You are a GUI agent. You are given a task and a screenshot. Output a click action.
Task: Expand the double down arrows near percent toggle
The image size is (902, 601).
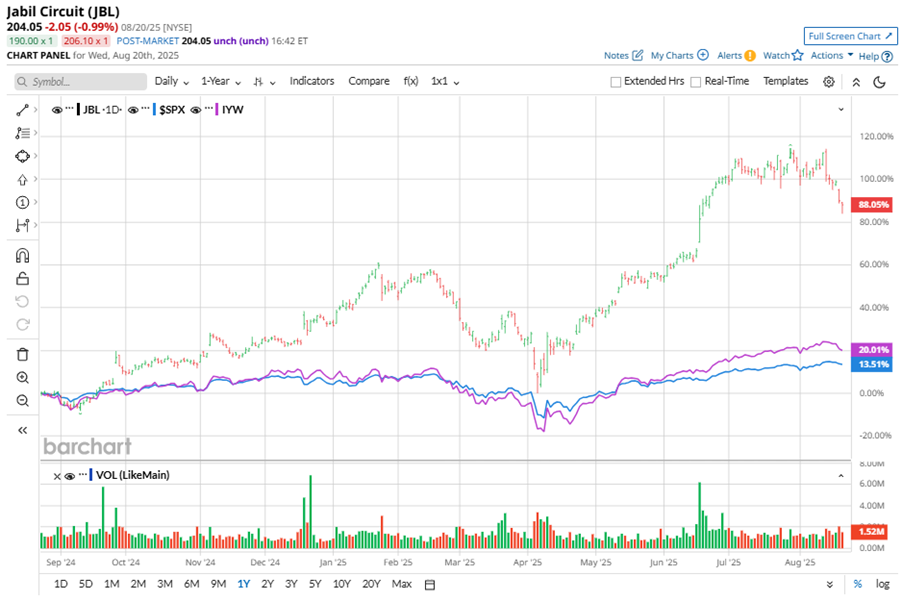click(x=830, y=584)
